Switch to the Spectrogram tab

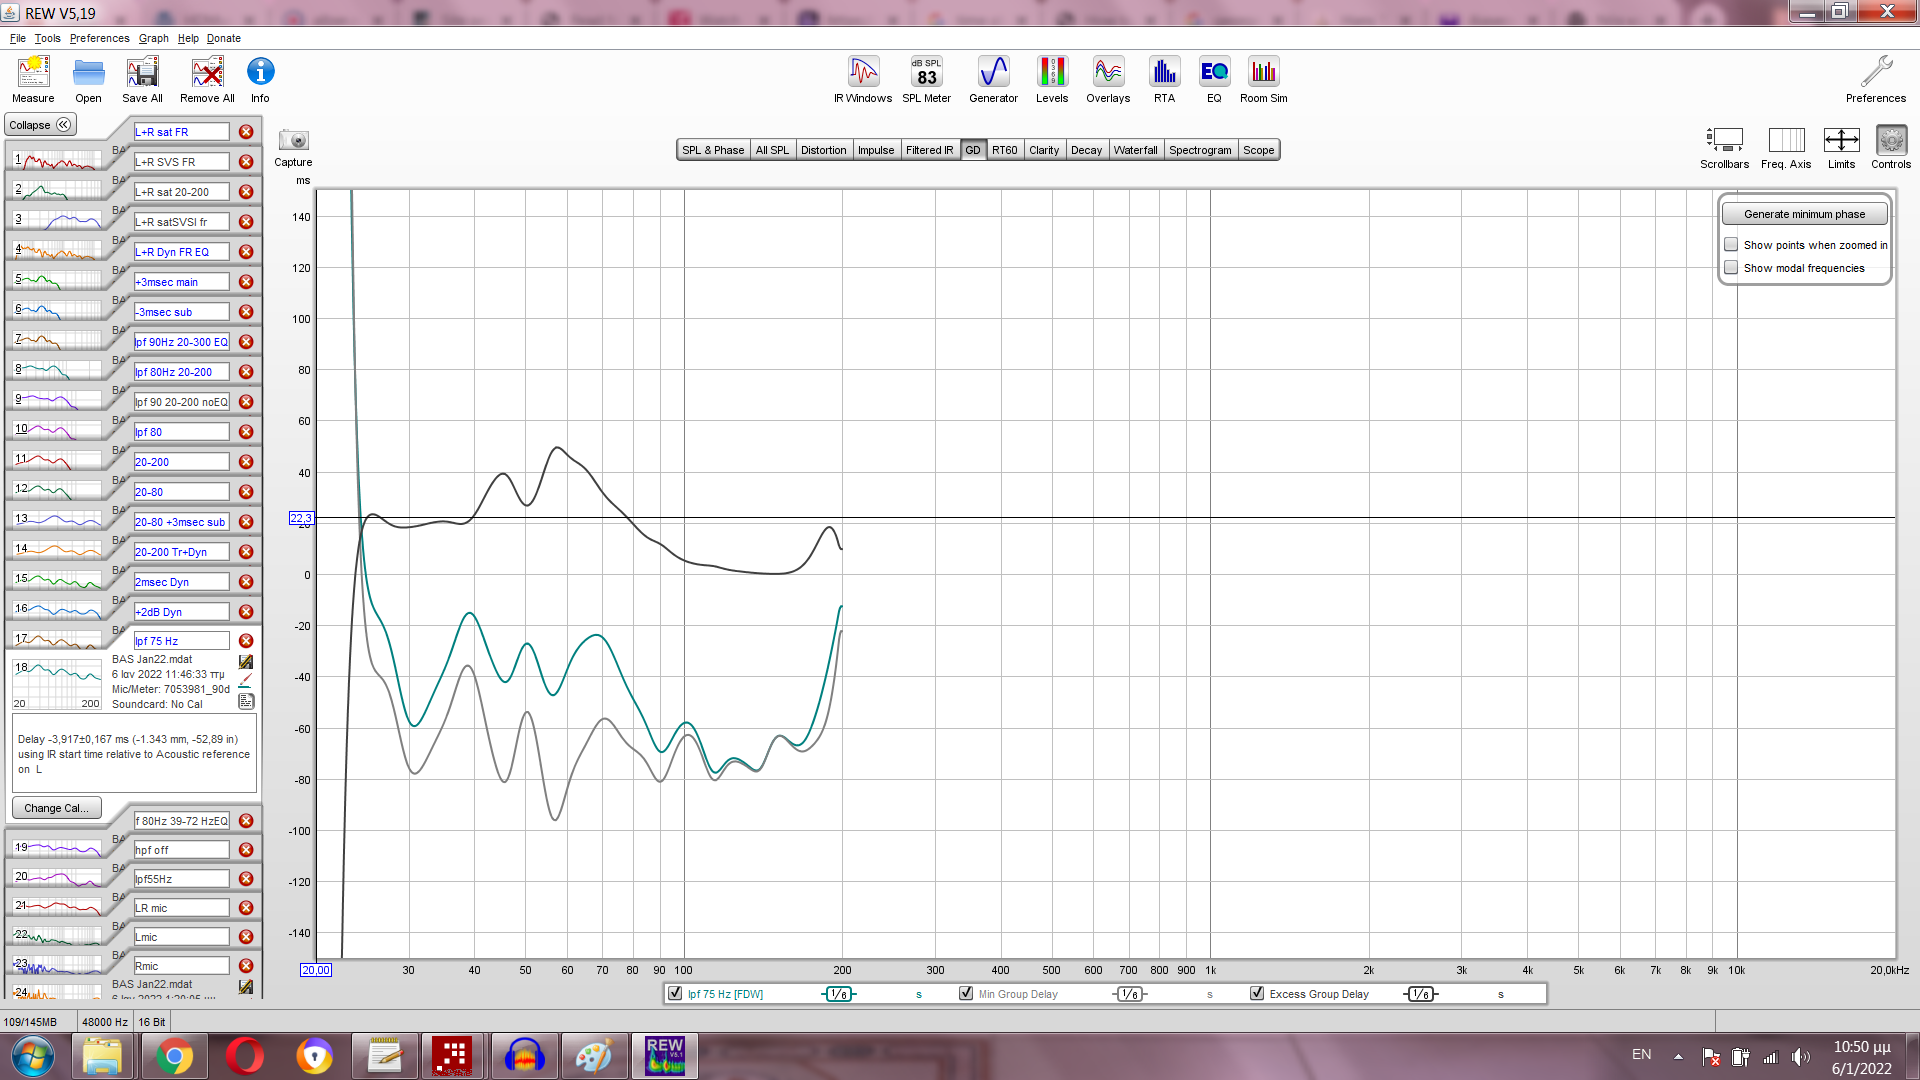coord(1200,150)
